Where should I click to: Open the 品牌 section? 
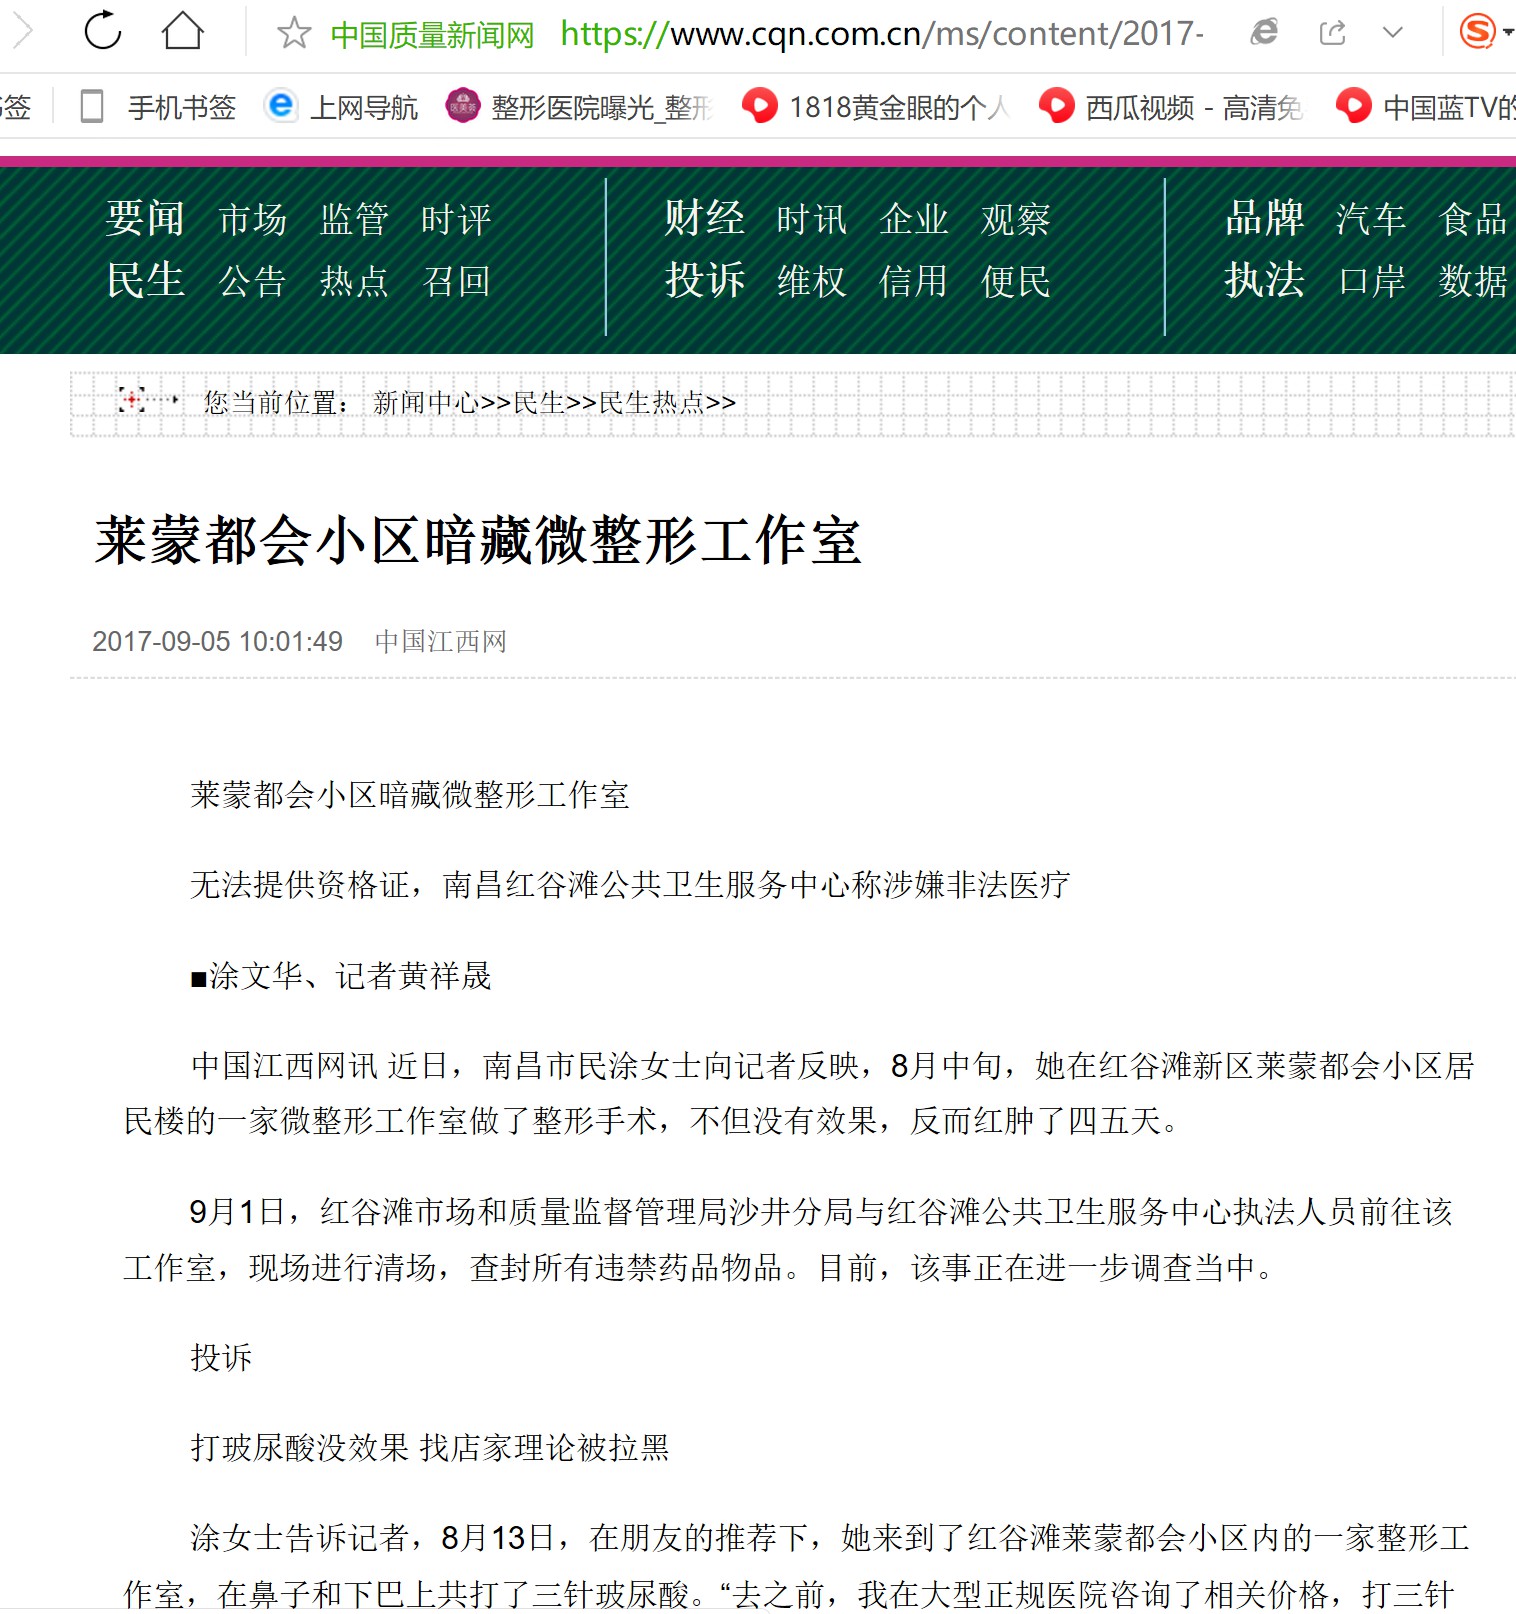coord(1265,218)
